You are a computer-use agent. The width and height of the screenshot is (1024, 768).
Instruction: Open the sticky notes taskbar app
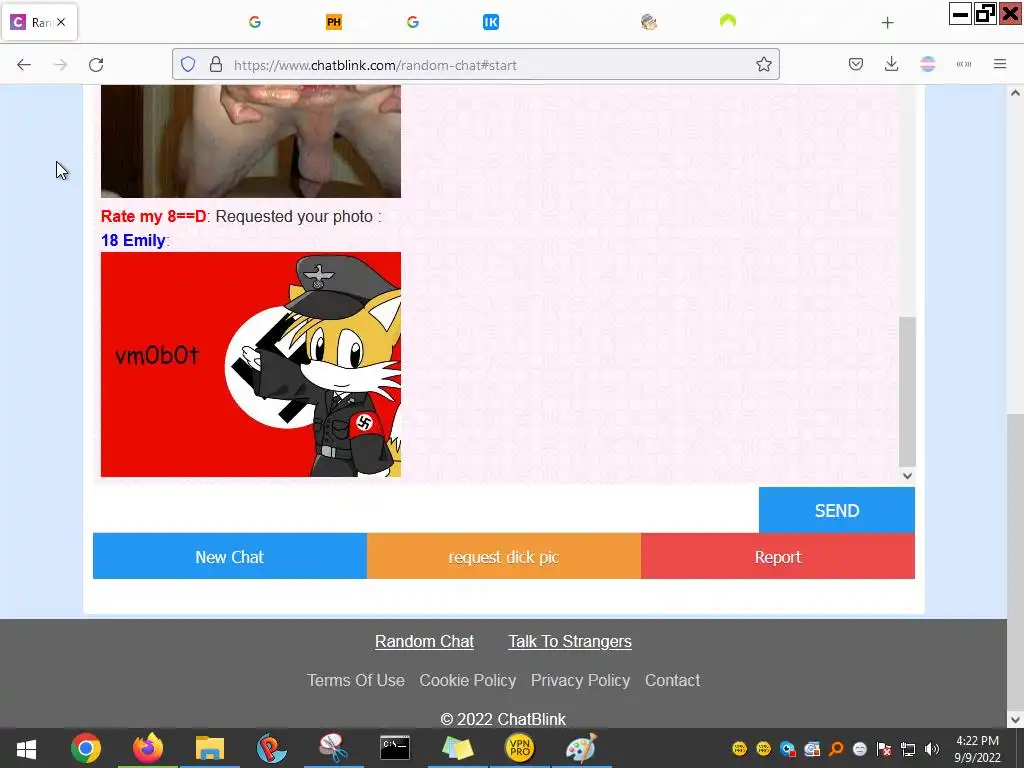coord(457,748)
